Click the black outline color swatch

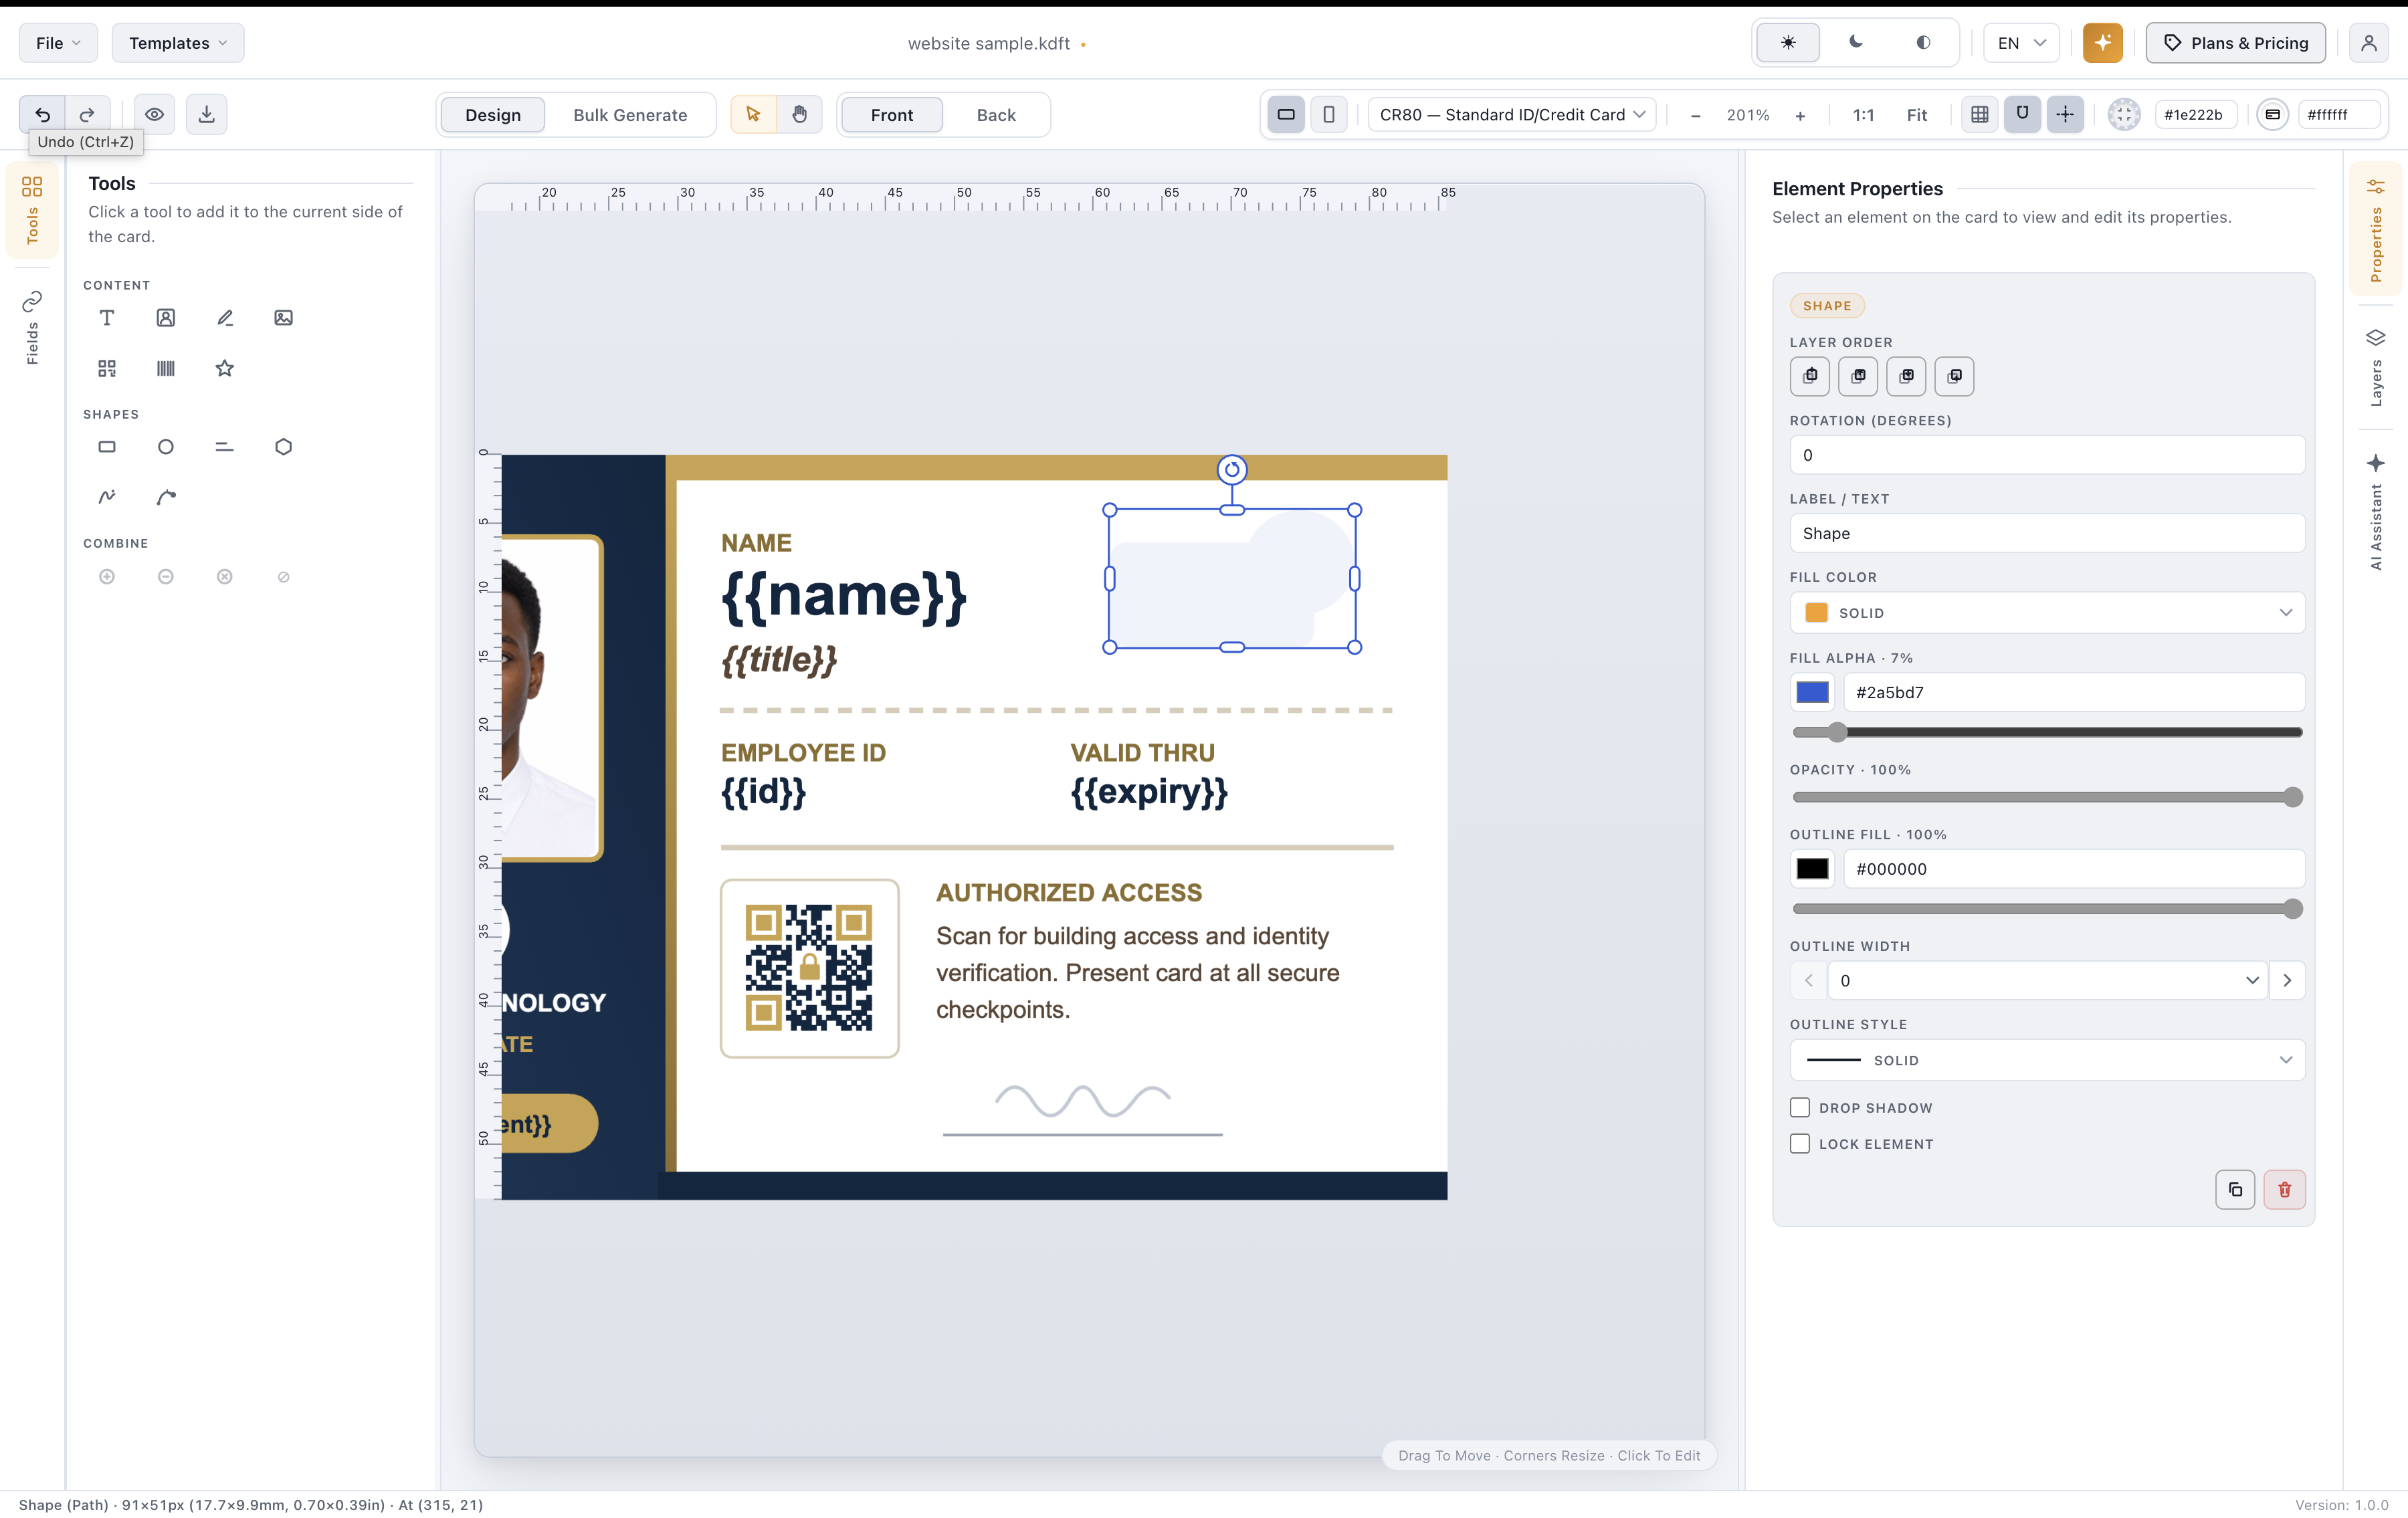[x=1812, y=869]
